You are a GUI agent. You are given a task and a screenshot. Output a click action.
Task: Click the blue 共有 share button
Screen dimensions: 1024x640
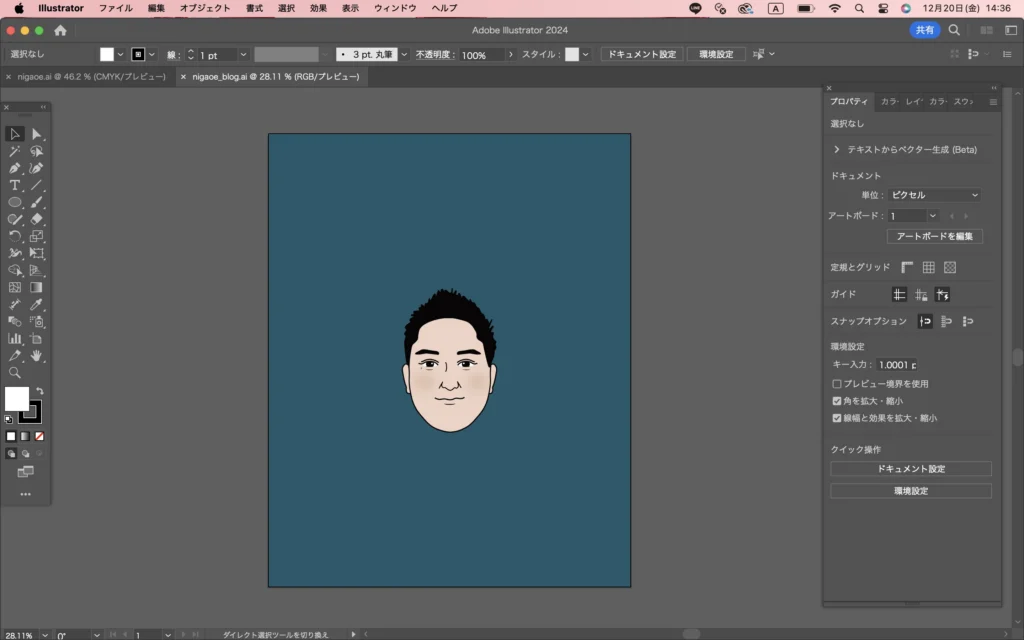click(924, 31)
